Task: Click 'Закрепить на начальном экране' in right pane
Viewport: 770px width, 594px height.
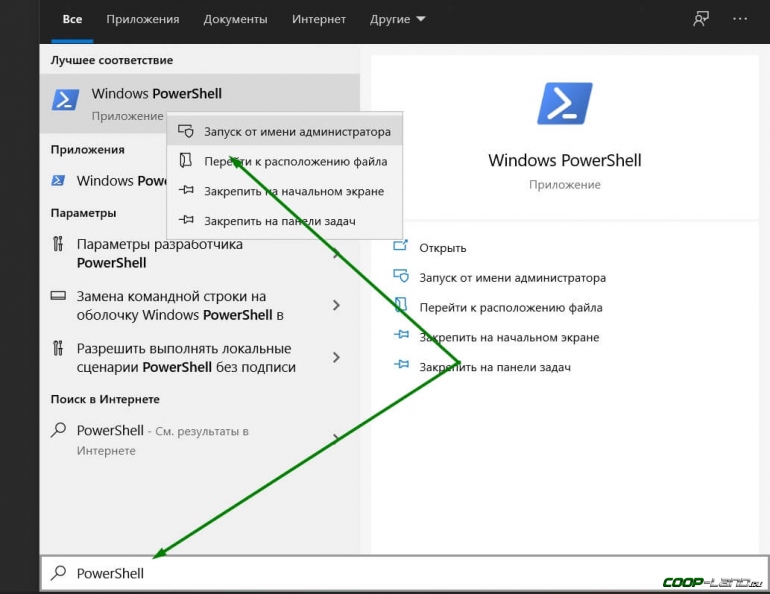Action: pyautogui.click(x=509, y=337)
